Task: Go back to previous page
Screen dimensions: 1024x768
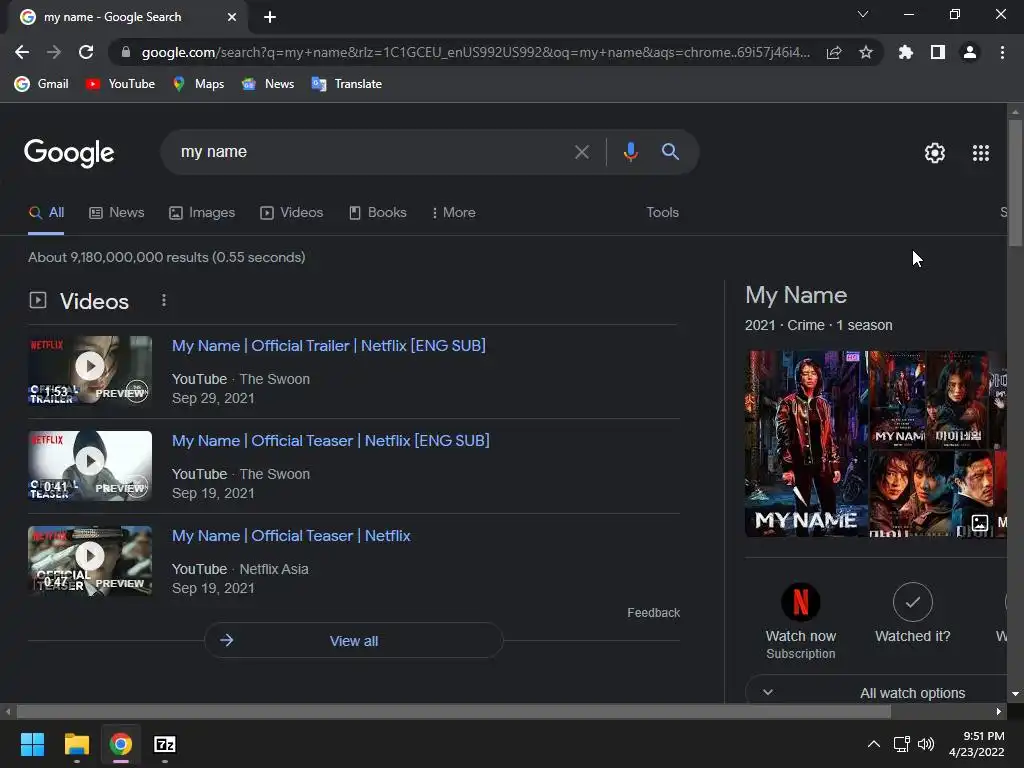Action: (22, 52)
